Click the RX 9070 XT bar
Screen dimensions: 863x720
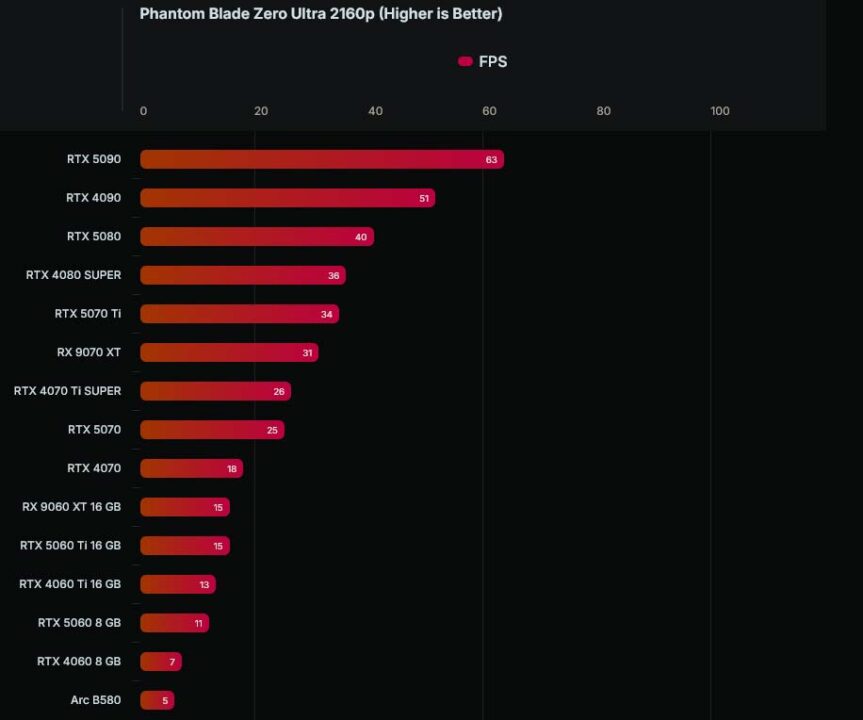[x=229, y=352]
